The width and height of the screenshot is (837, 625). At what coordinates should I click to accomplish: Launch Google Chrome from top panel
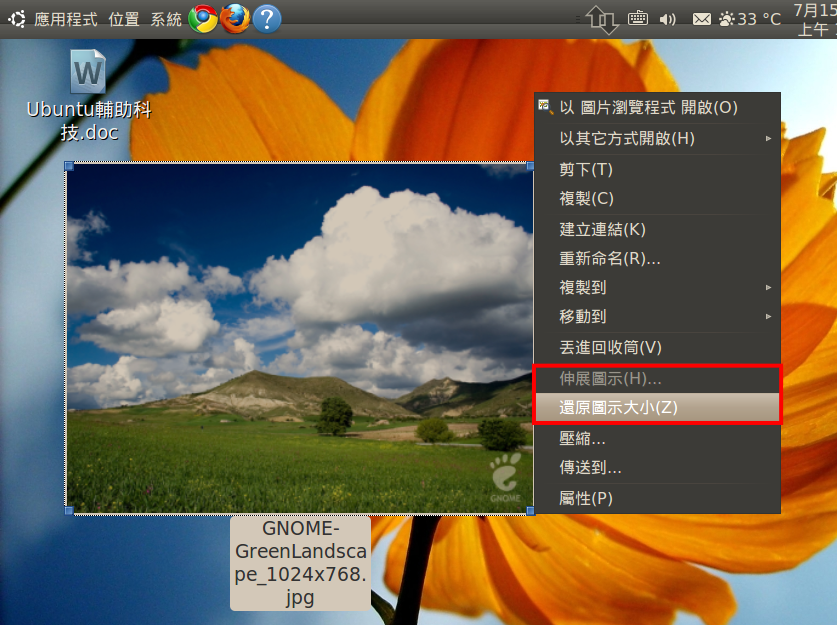203,19
